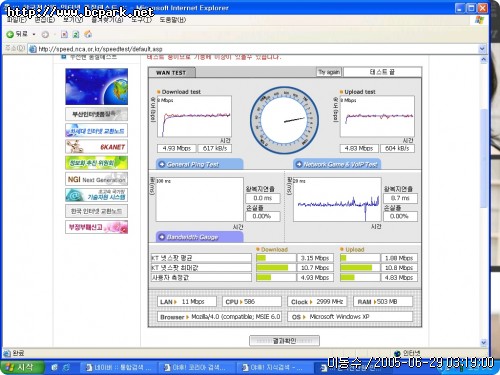Open the 정보화 추진 위원회 banner
This screenshot has width=500, height=375.
(x=97, y=163)
